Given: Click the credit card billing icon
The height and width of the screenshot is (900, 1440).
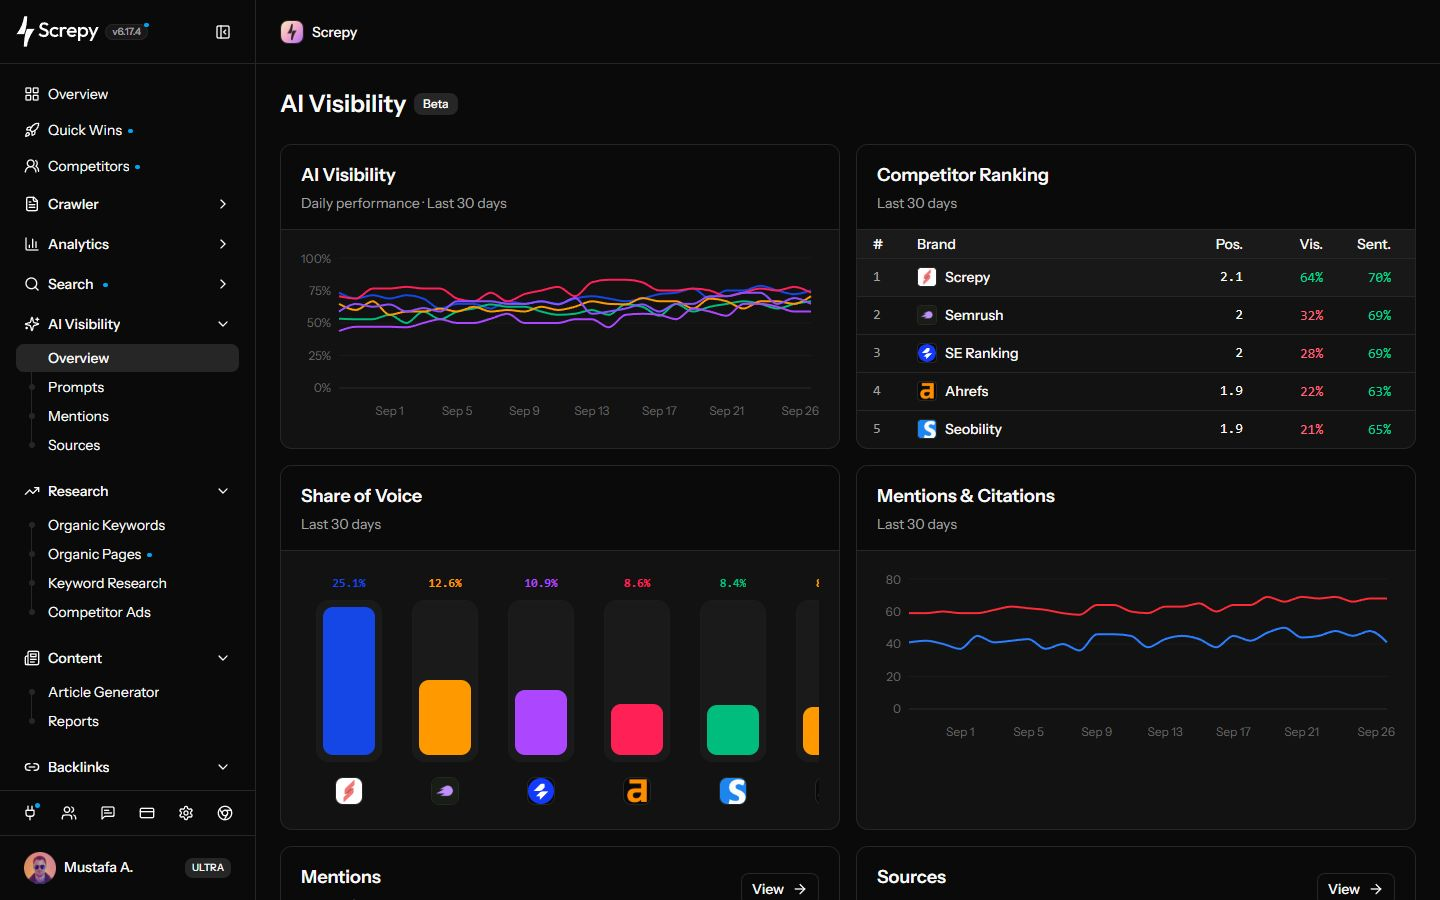Looking at the screenshot, I should pos(147,813).
